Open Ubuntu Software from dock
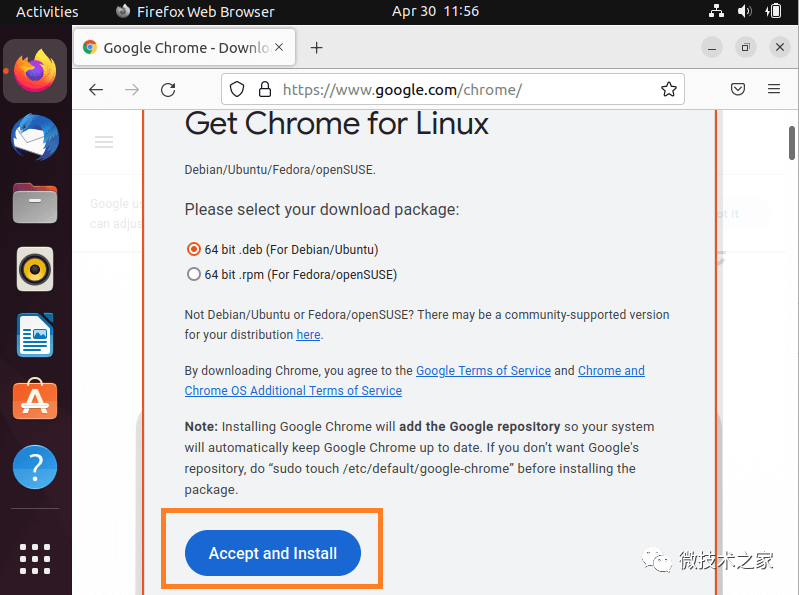Viewport: 799px width, 595px height. tap(35, 399)
